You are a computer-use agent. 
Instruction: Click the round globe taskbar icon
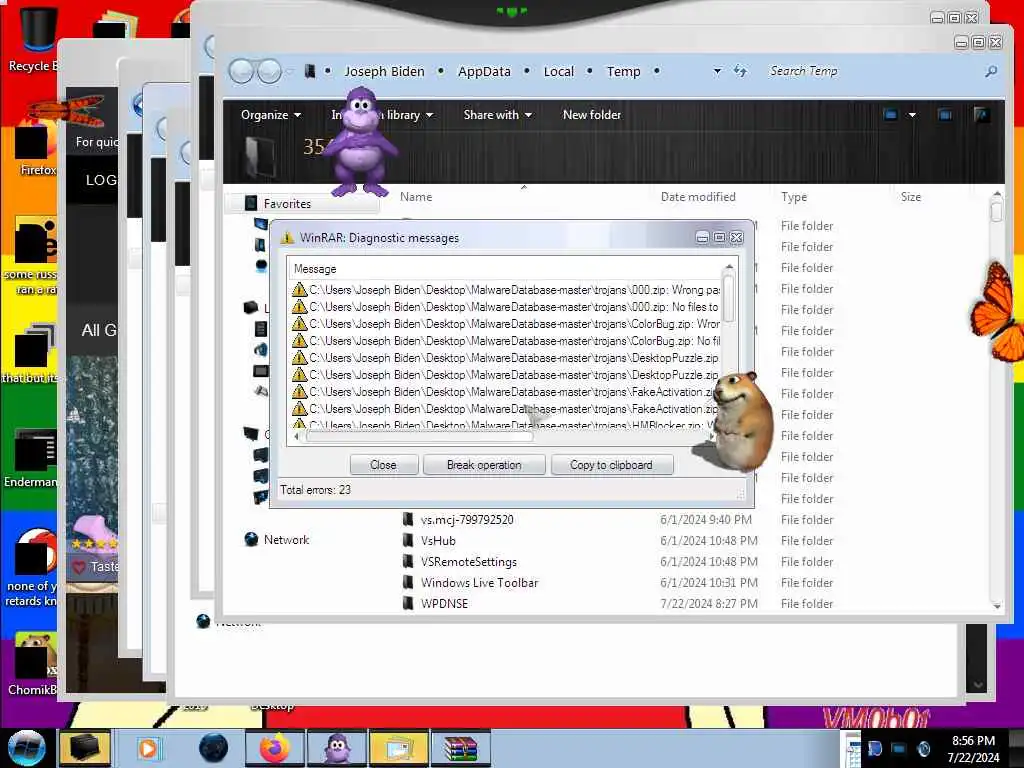click(214, 748)
